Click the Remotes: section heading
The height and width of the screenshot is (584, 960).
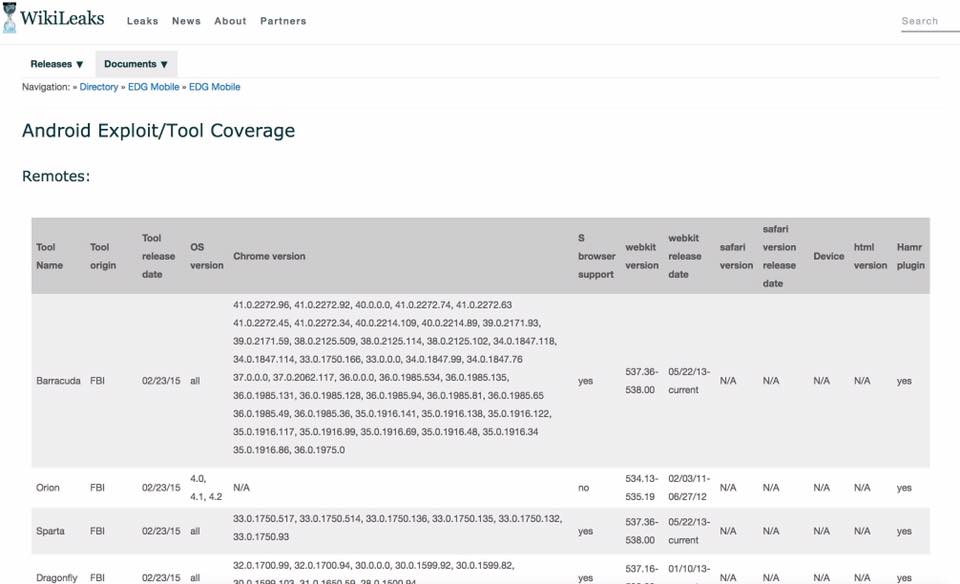pyautogui.click(x=56, y=176)
